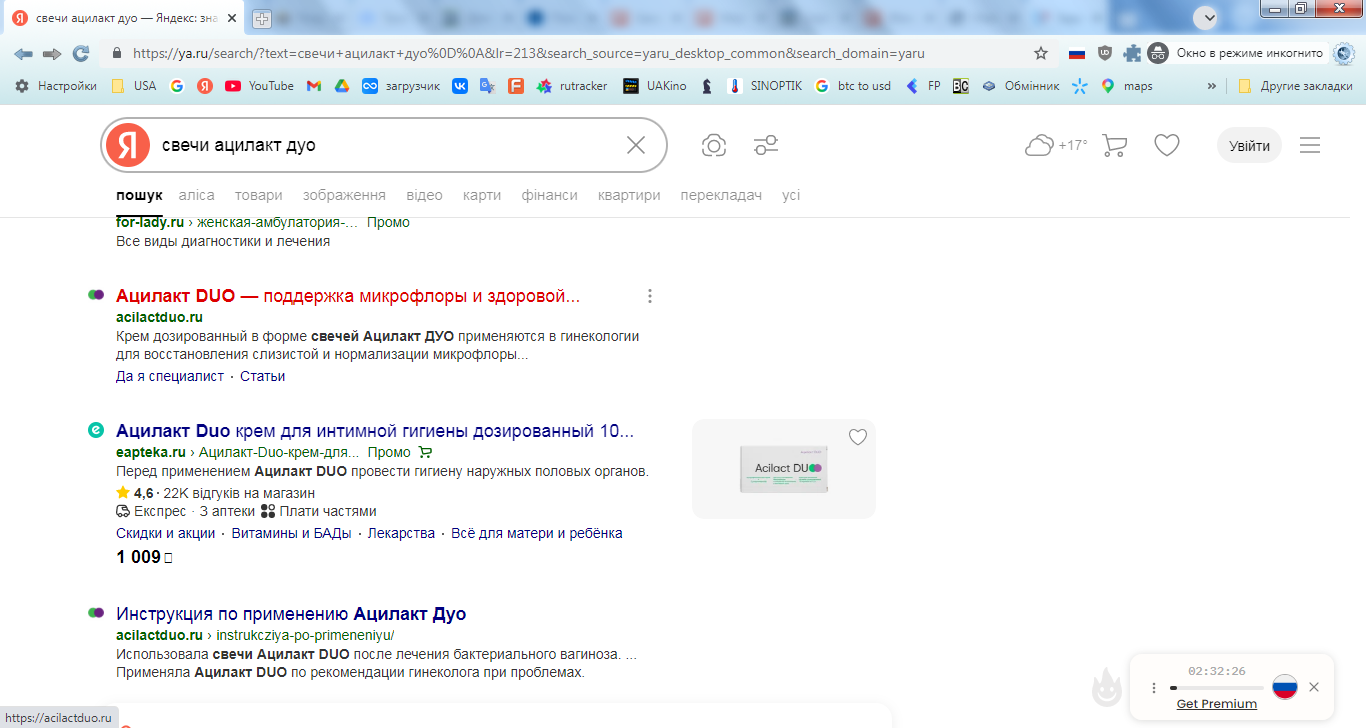Open the VPN widget three-dot menu

[1154, 688]
